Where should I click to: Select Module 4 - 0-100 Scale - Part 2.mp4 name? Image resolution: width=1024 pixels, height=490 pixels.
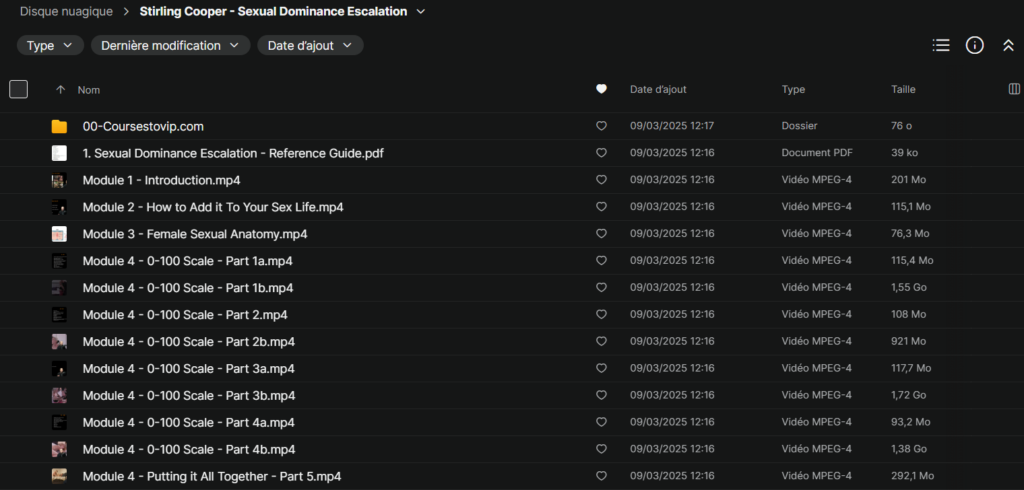coord(185,314)
